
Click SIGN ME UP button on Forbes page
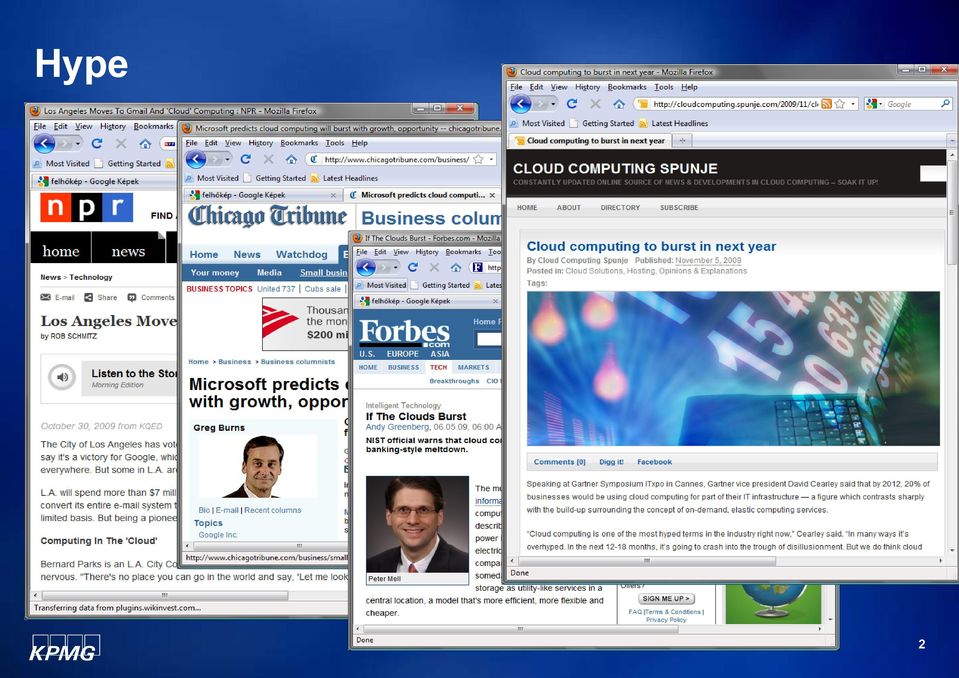[666, 599]
